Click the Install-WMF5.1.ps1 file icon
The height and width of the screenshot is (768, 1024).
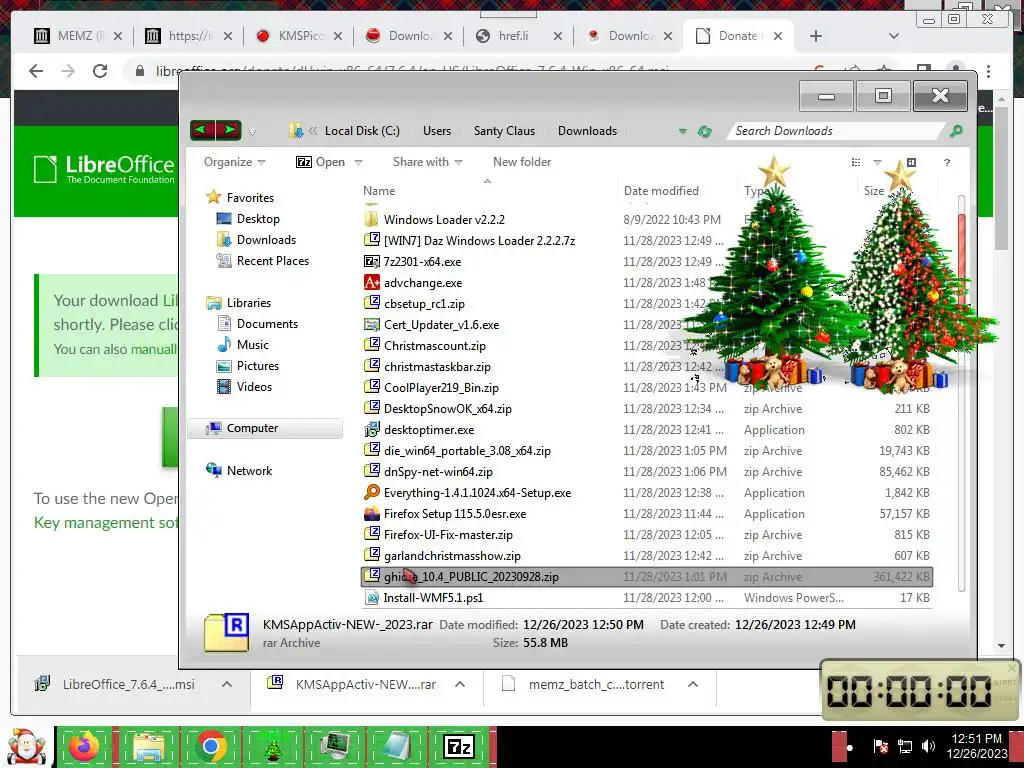[x=372, y=598]
